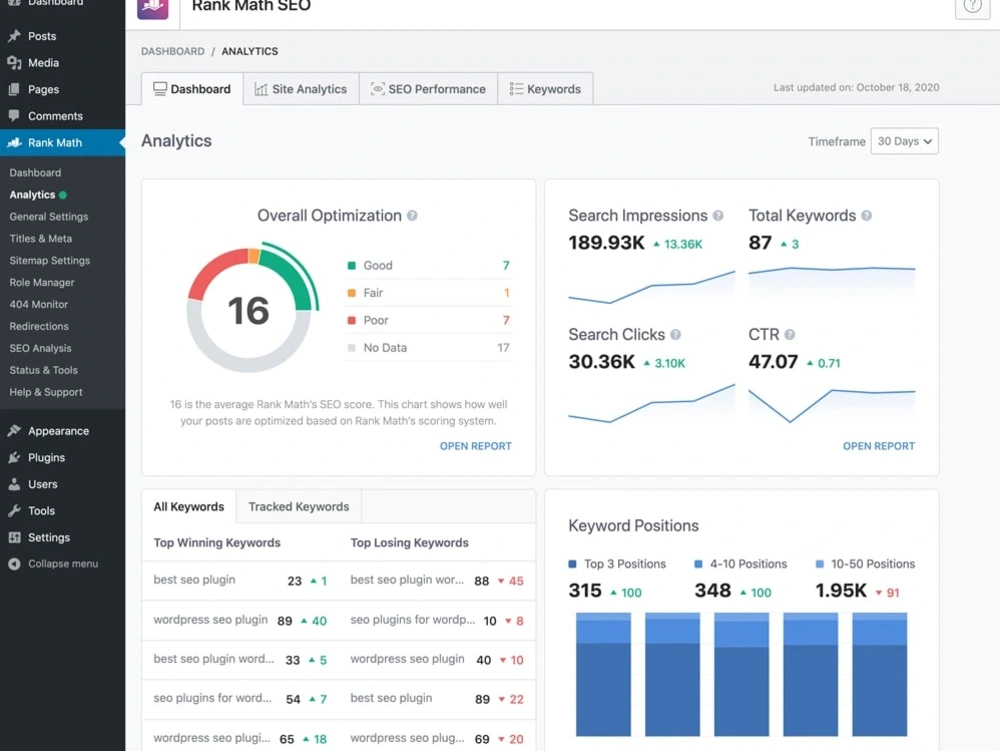Click the Total Keywords help icon
This screenshot has width=1000, height=751.
[x=866, y=216]
